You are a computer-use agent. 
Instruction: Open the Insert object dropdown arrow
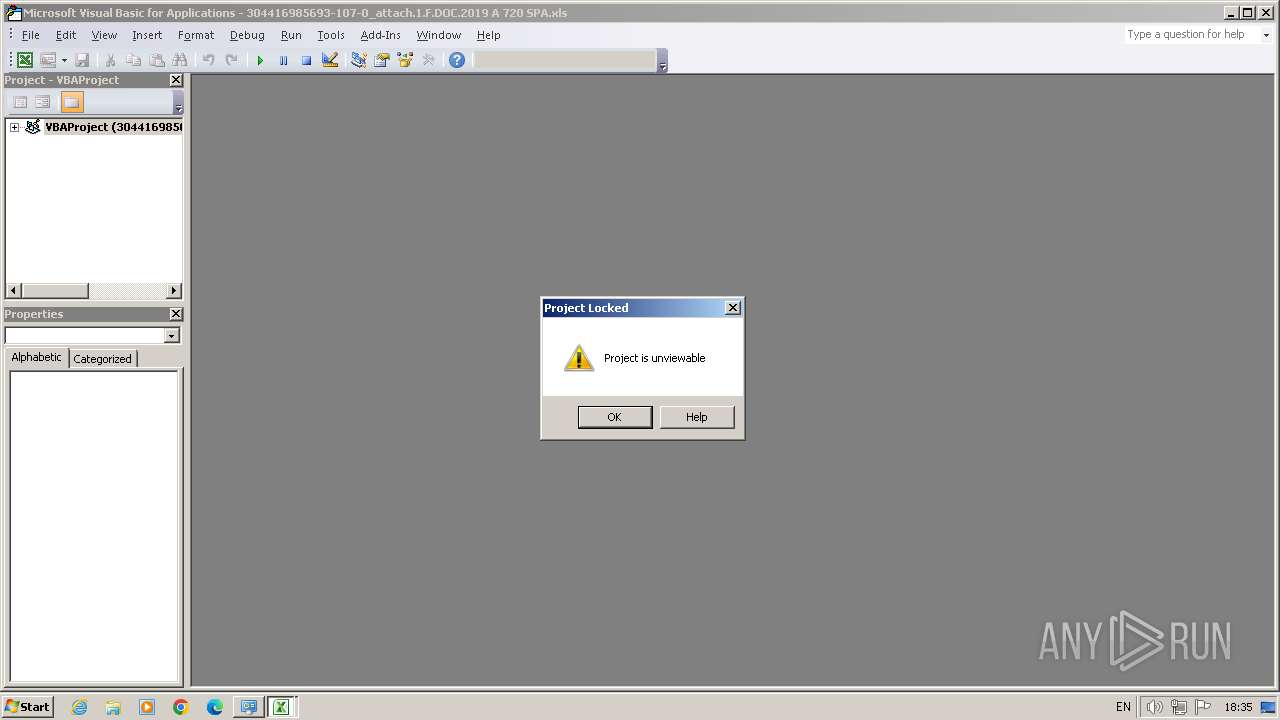pyautogui.click(x=64, y=60)
